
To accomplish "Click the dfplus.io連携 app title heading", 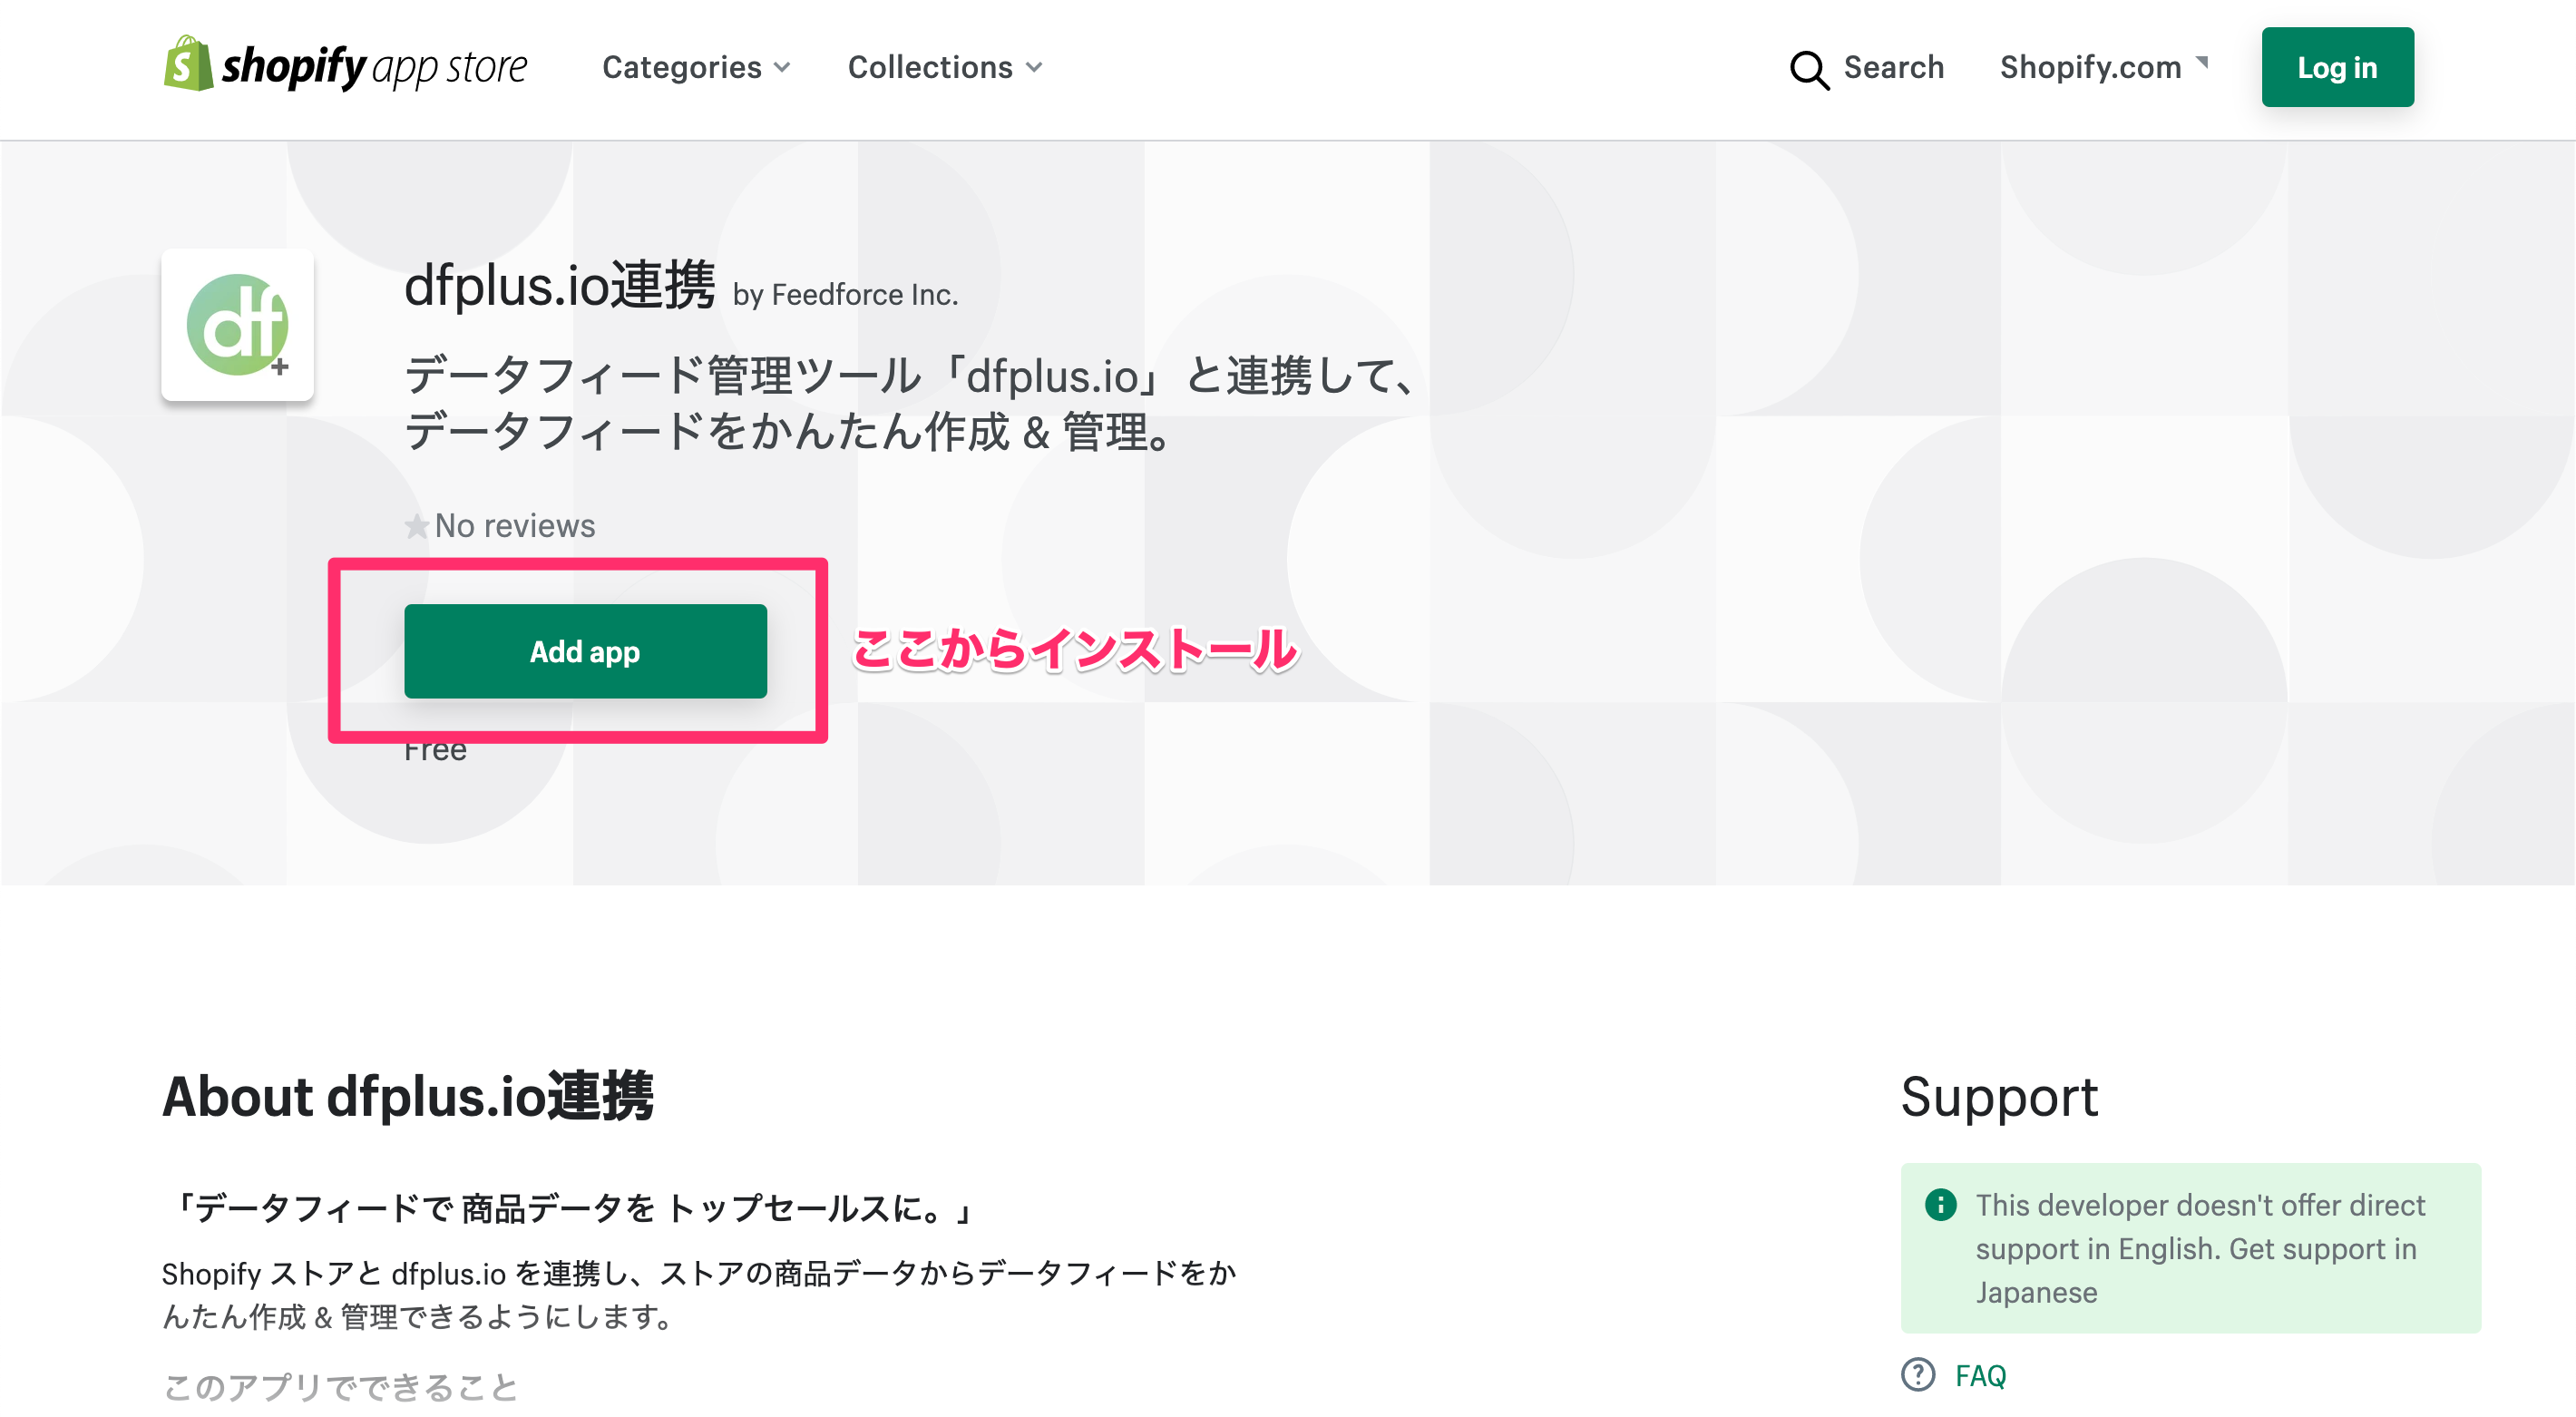I will click(560, 286).
